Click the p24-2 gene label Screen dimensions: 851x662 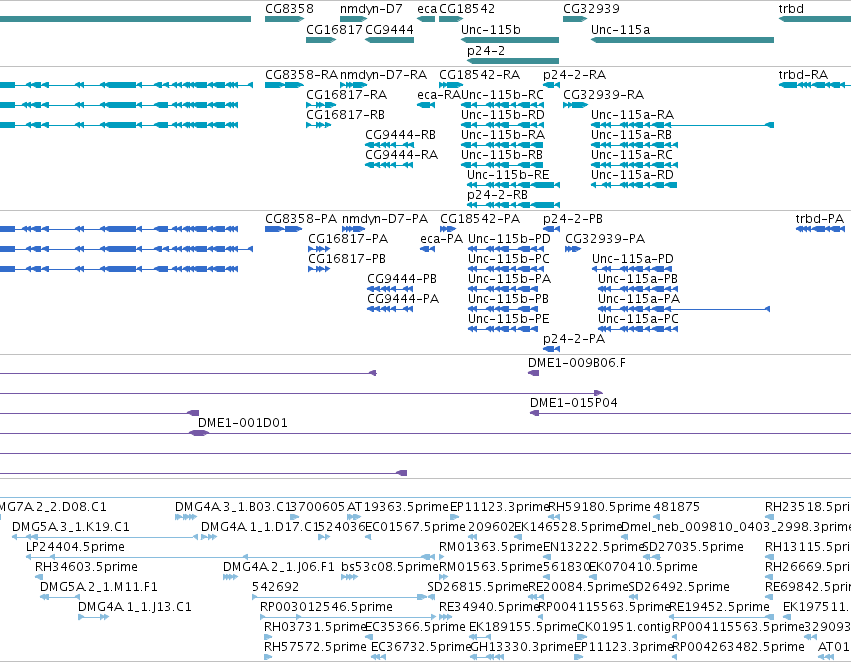pyautogui.click(x=486, y=50)
